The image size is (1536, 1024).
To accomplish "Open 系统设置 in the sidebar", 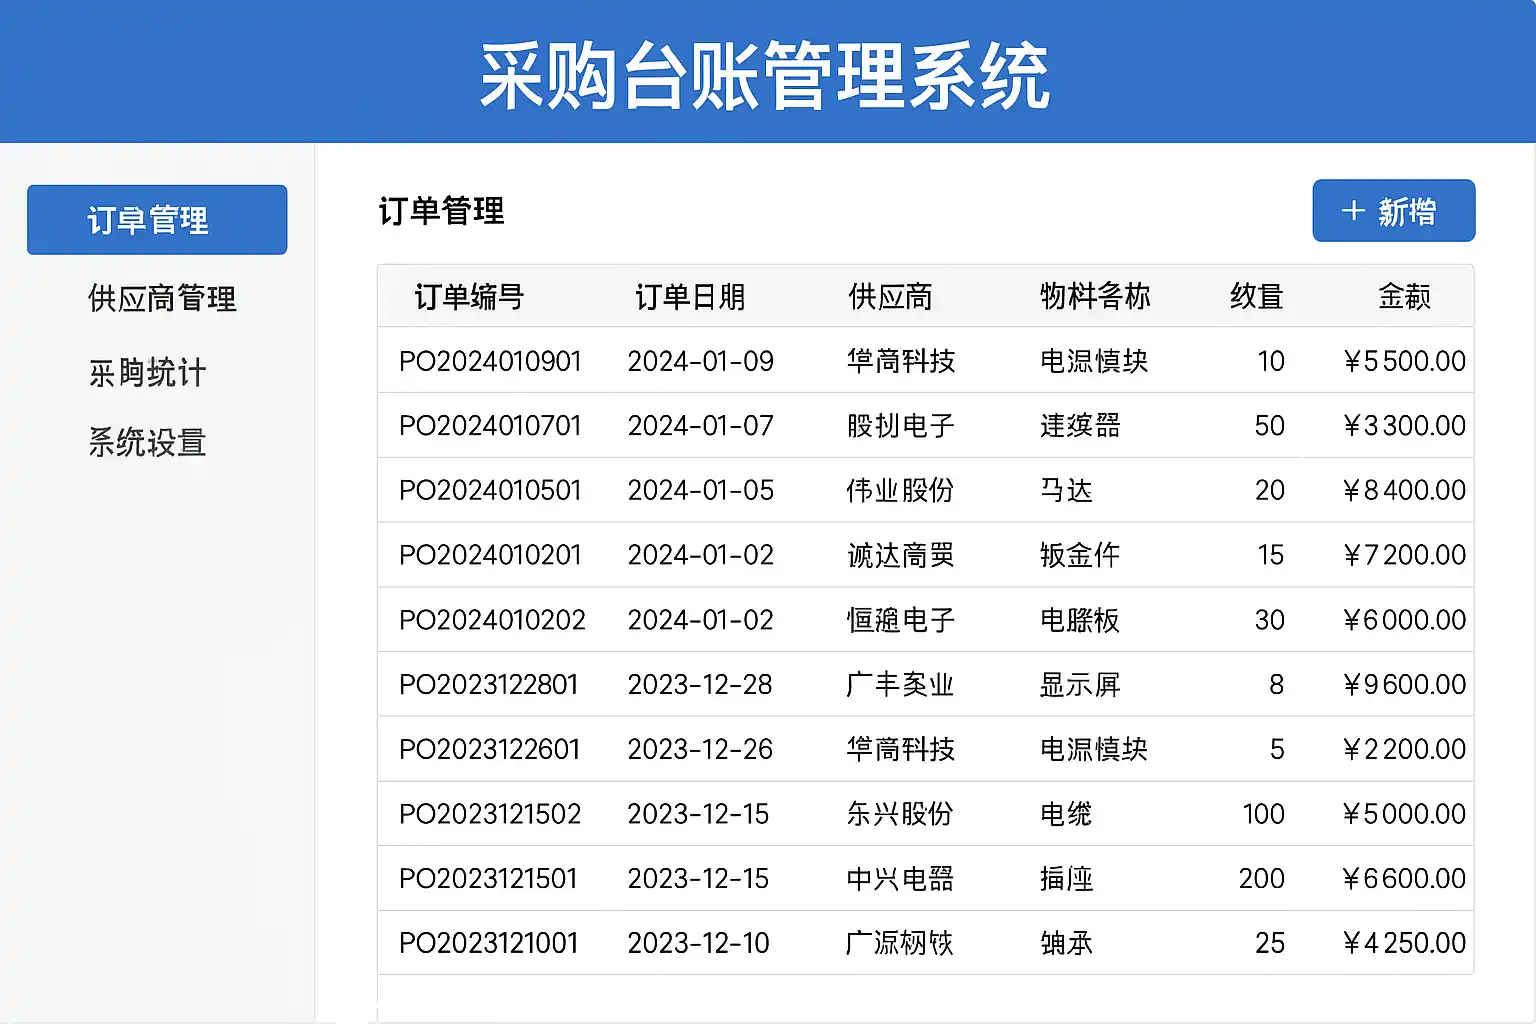I will click(x=148, y=442).
